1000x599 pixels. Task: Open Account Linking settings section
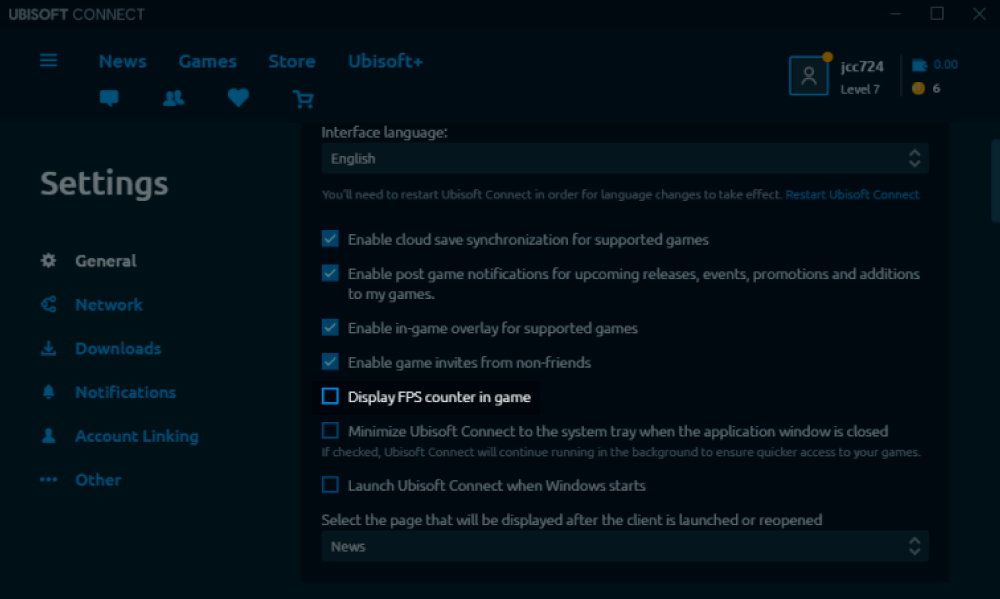(136, 436)
